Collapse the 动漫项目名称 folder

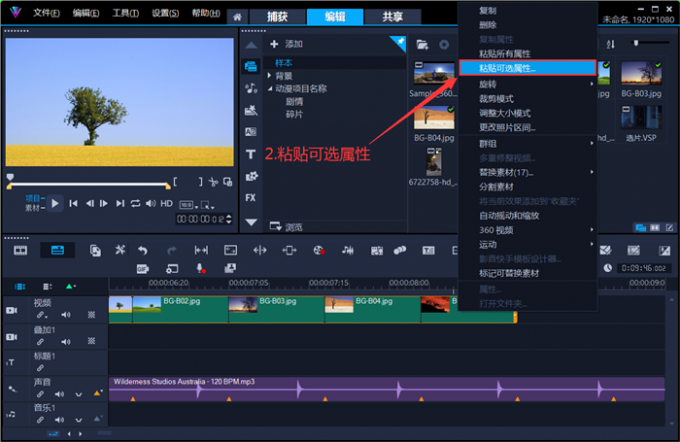tap(270, 88)
